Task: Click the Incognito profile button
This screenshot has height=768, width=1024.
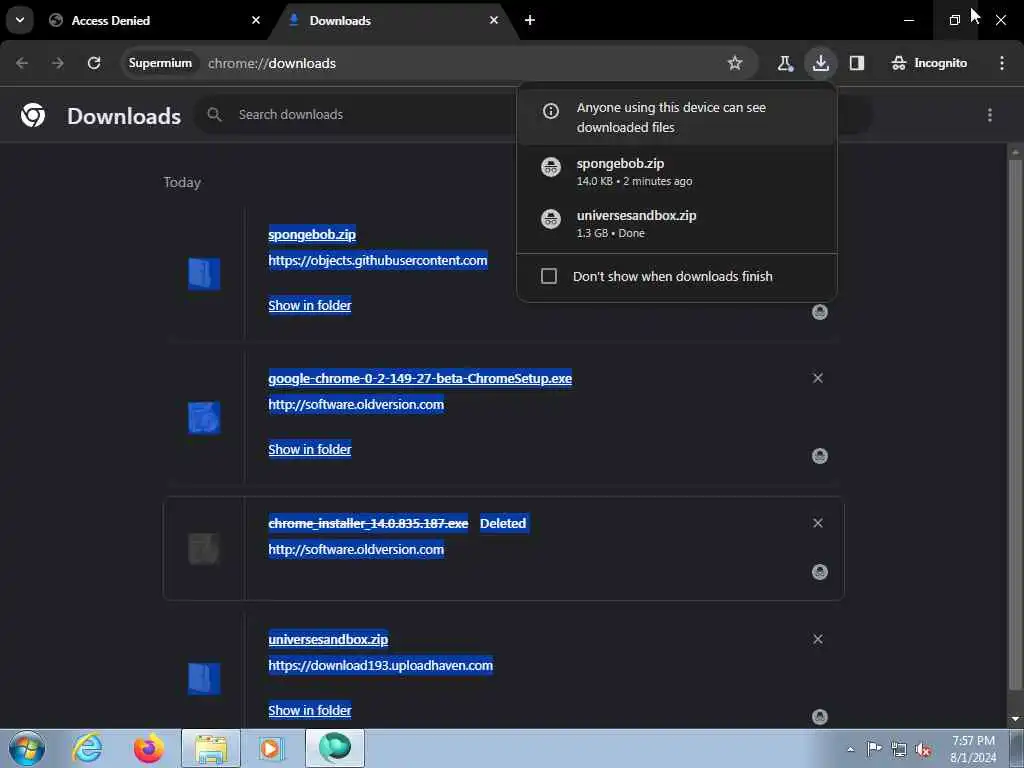Action: click(x=929, y=63)
